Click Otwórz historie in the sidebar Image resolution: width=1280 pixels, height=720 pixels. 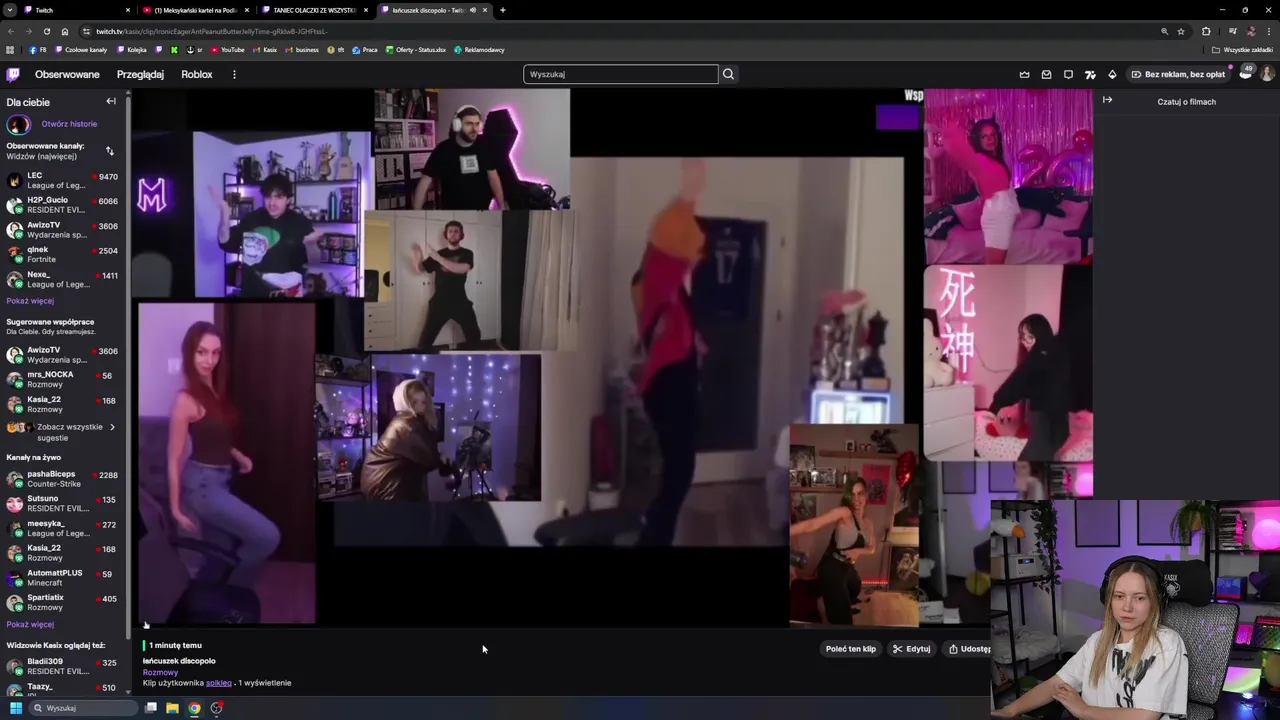[x=69, y=124]
